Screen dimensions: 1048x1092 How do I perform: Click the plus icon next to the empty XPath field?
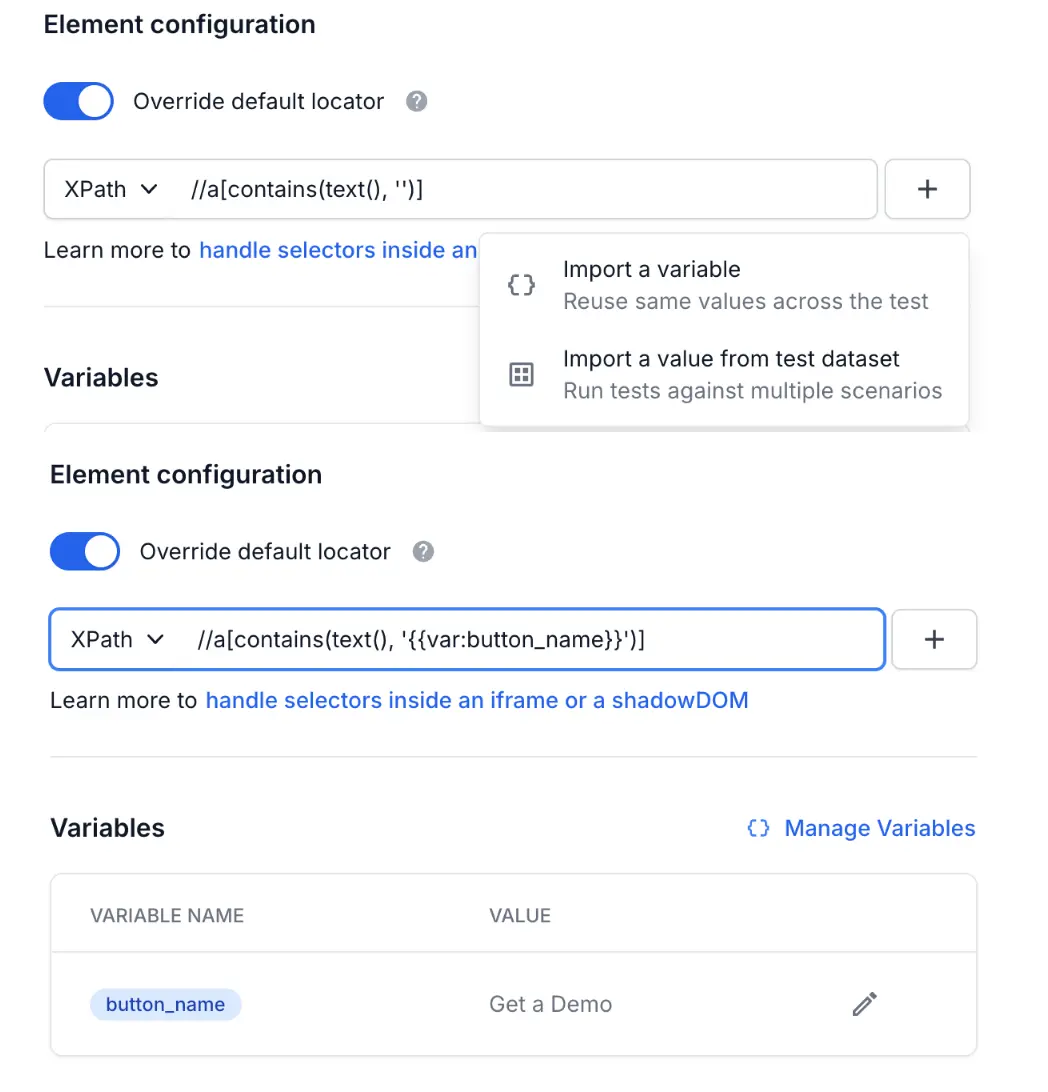[x=927, y=188]
